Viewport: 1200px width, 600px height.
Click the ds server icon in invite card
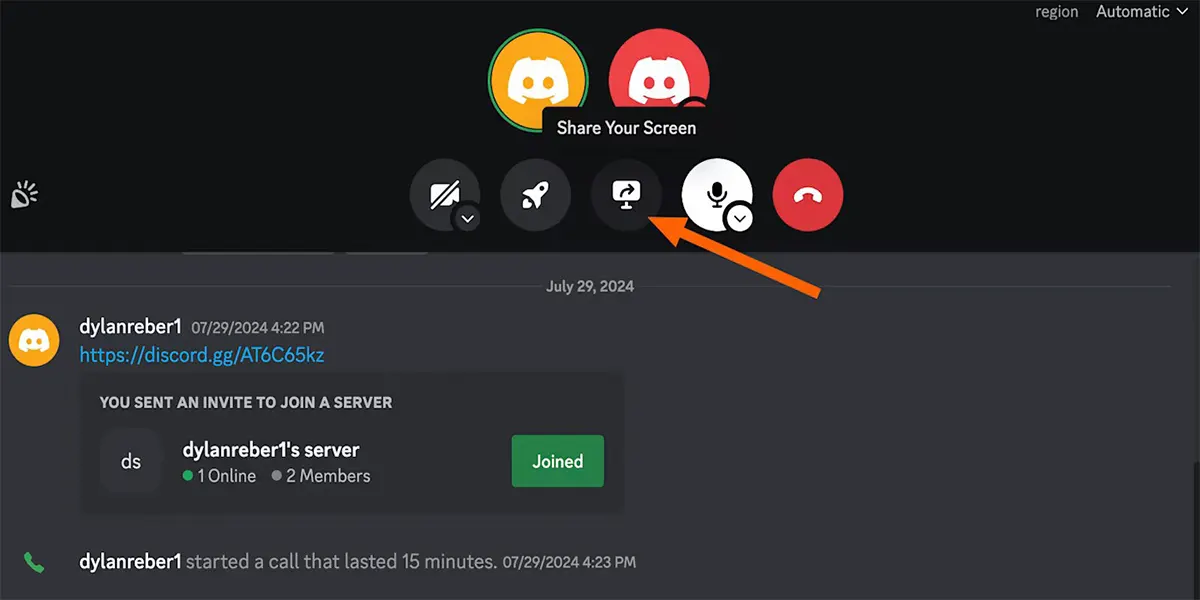coord(131,461)
